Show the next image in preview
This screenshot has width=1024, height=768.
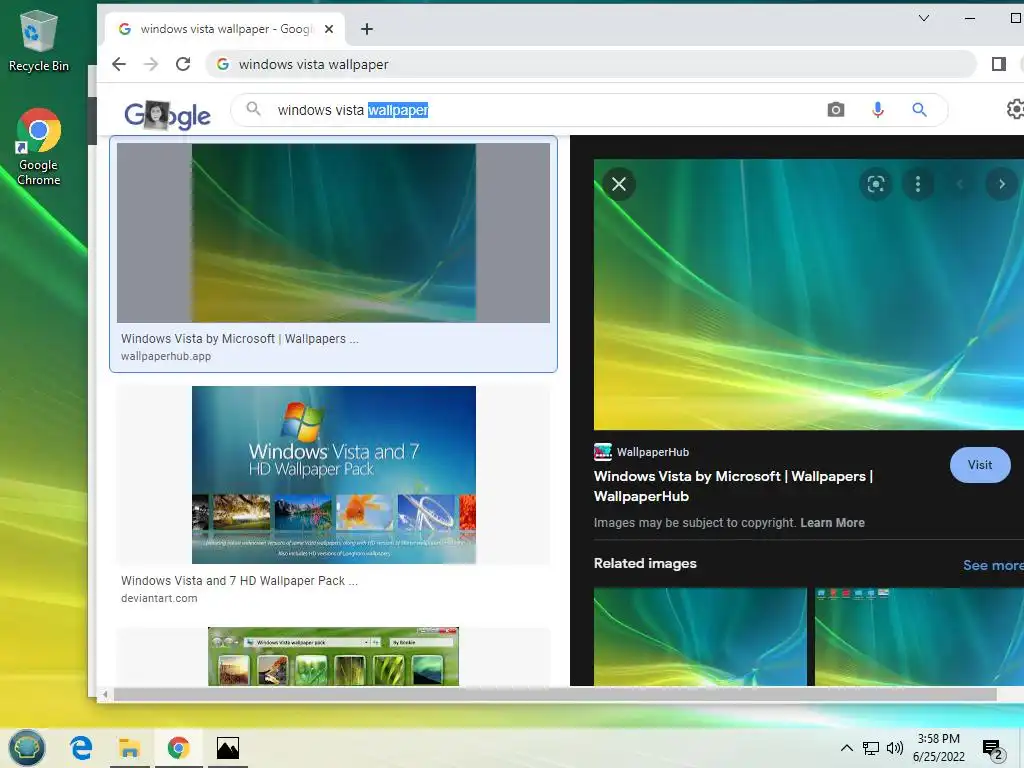pos(1001,184)
